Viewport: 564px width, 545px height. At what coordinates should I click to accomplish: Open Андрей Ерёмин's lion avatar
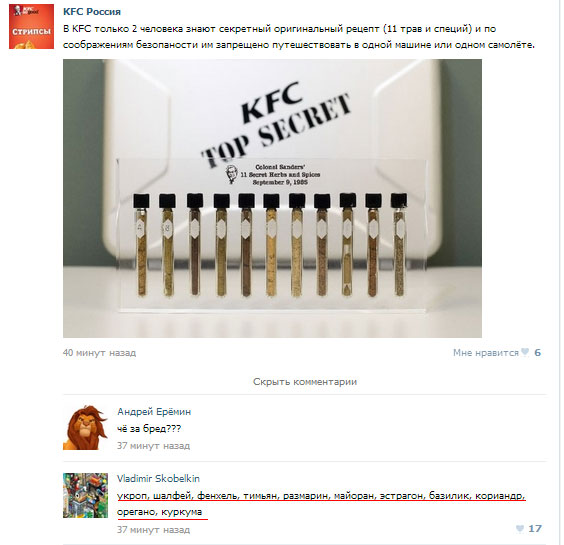tap(85, 427)
